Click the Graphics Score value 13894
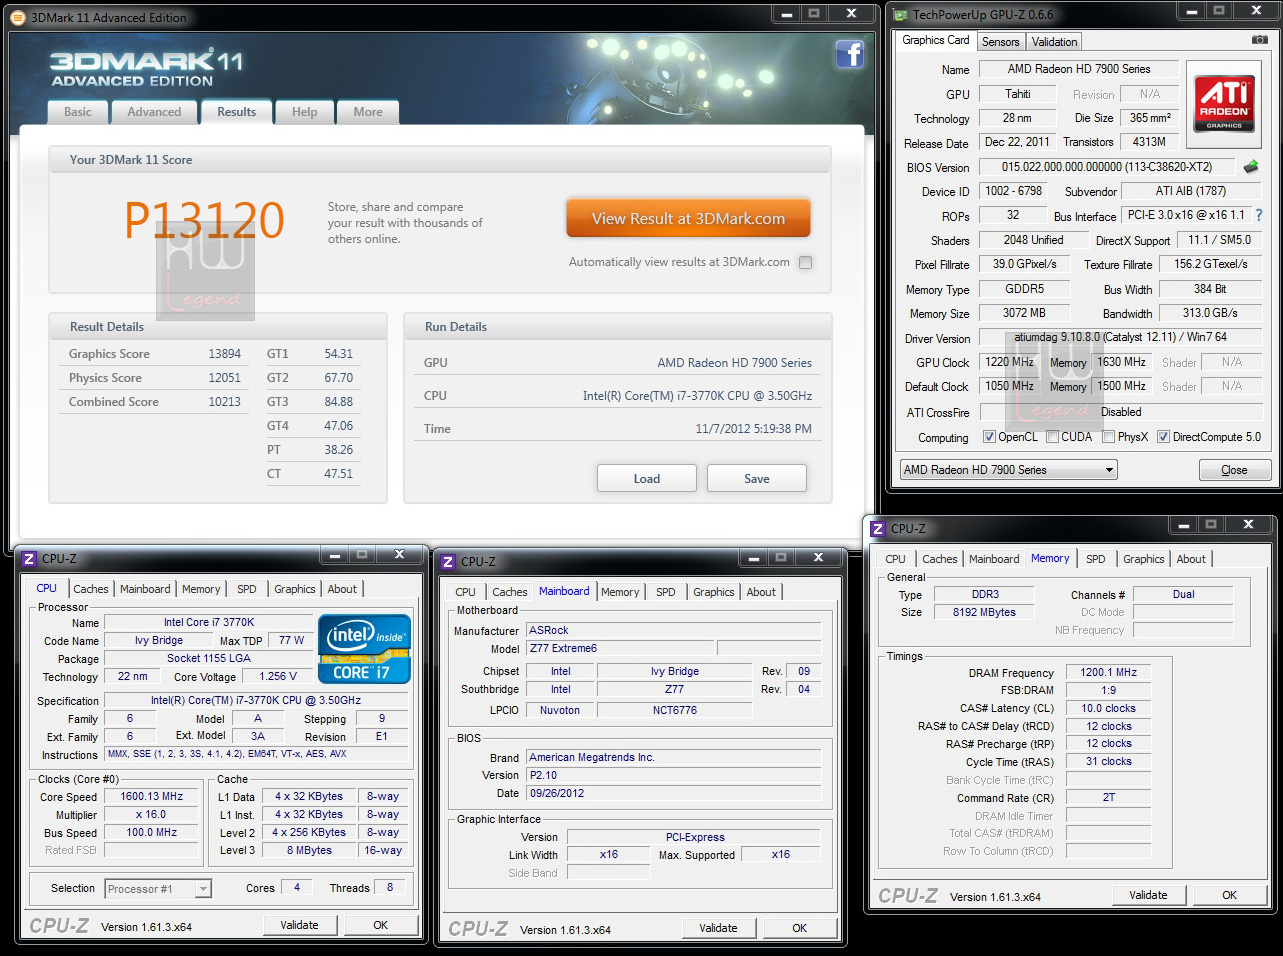 pyautogui.click(x=224, y=354)
